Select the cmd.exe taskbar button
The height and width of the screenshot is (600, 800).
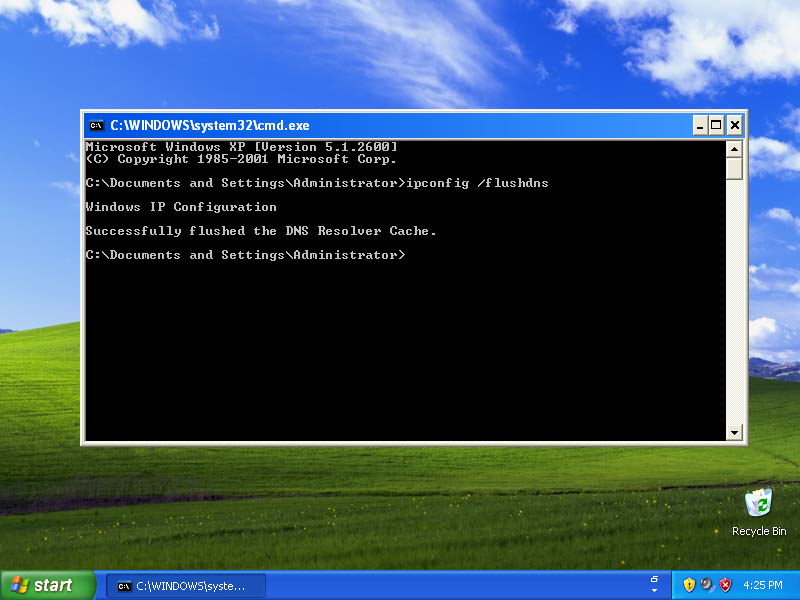186,586
